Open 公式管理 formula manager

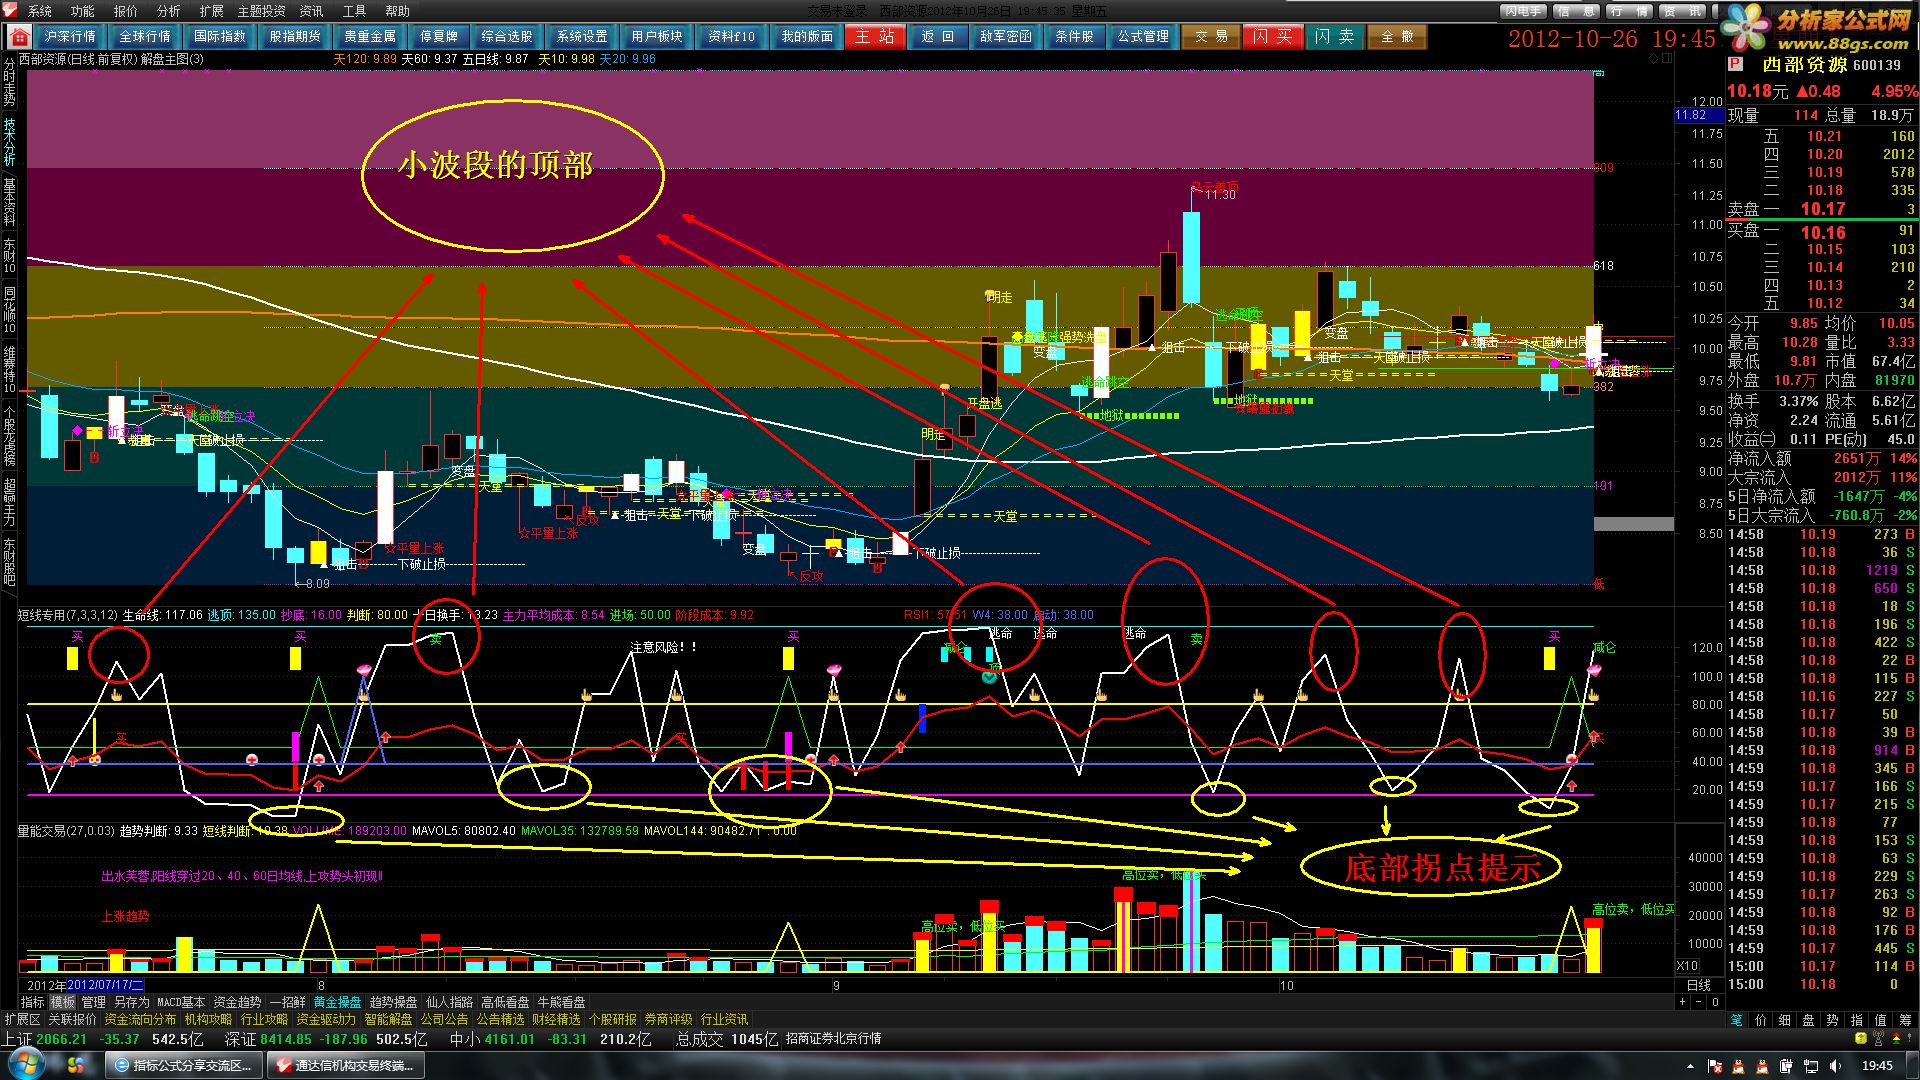(1143, 36)
